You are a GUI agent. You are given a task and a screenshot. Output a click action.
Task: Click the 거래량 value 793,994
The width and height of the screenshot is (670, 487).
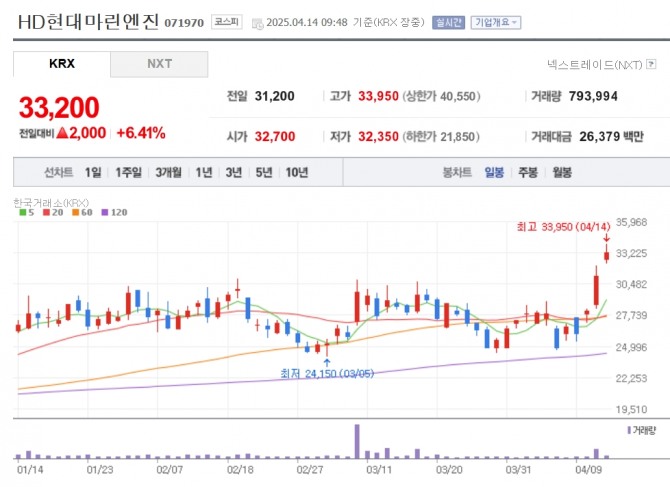click(593, 96)
